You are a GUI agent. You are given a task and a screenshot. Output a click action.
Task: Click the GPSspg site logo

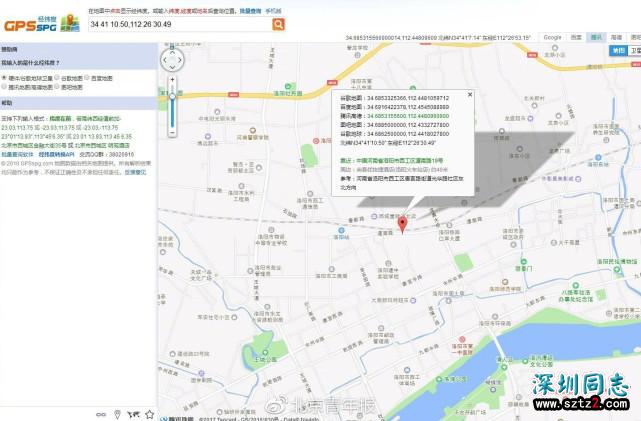(42, 24)
